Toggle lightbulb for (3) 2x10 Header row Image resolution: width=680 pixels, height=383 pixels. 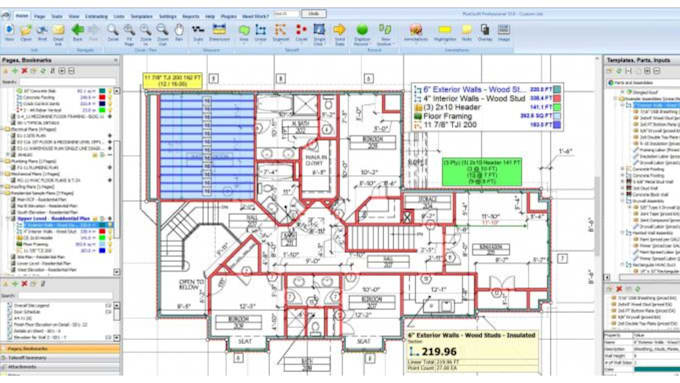click(x=110, y=238)
